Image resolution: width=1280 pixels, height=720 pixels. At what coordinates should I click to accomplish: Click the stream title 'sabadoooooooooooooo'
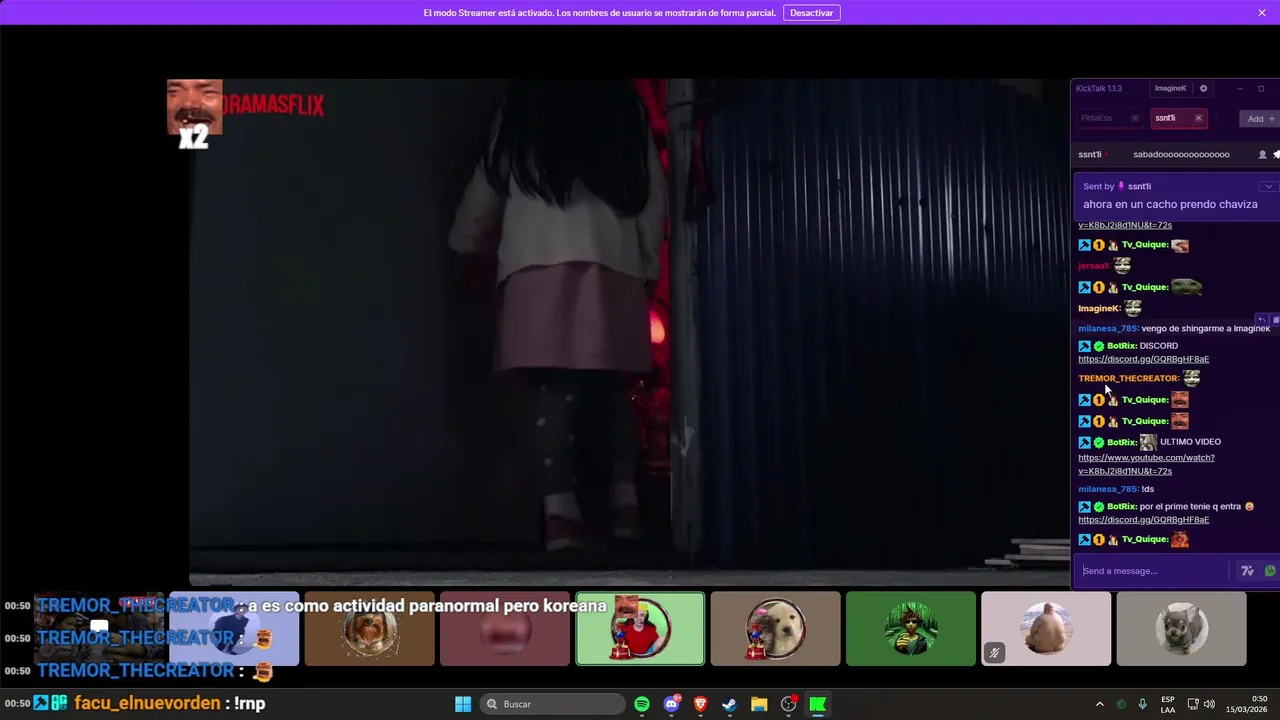[x=1181, y=155]
